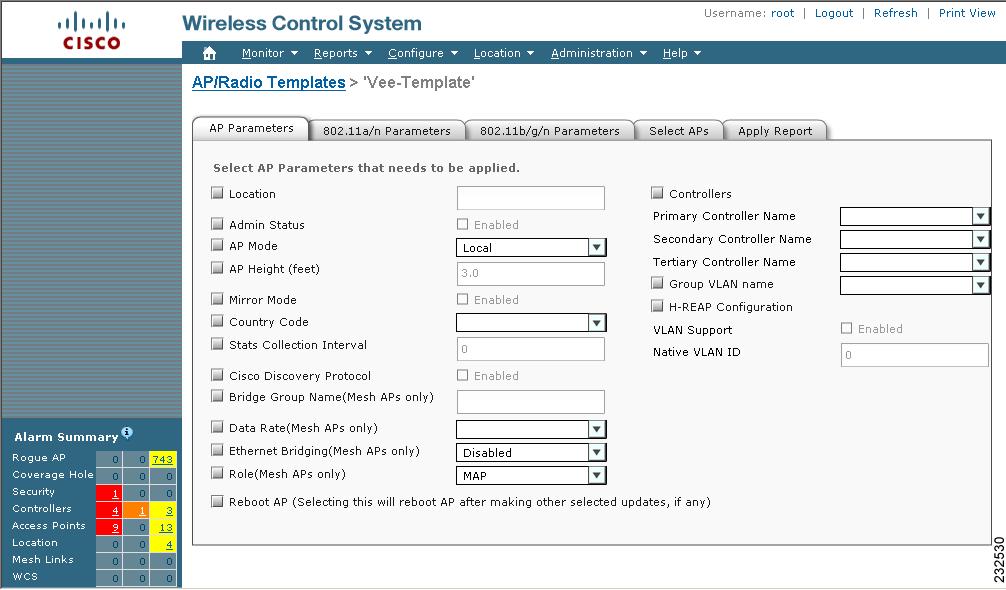
Task: Open the Tertiary Controller Name dropdown
Action: point(914,262)
